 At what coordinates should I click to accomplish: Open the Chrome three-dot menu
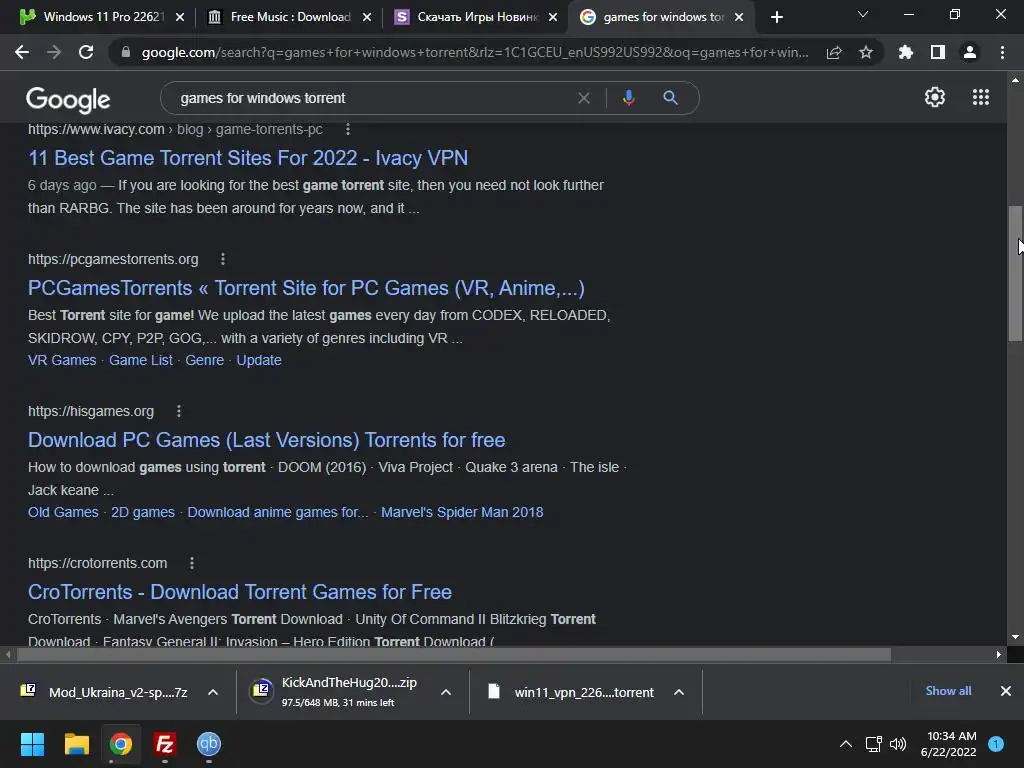[x=1002, y=52]
